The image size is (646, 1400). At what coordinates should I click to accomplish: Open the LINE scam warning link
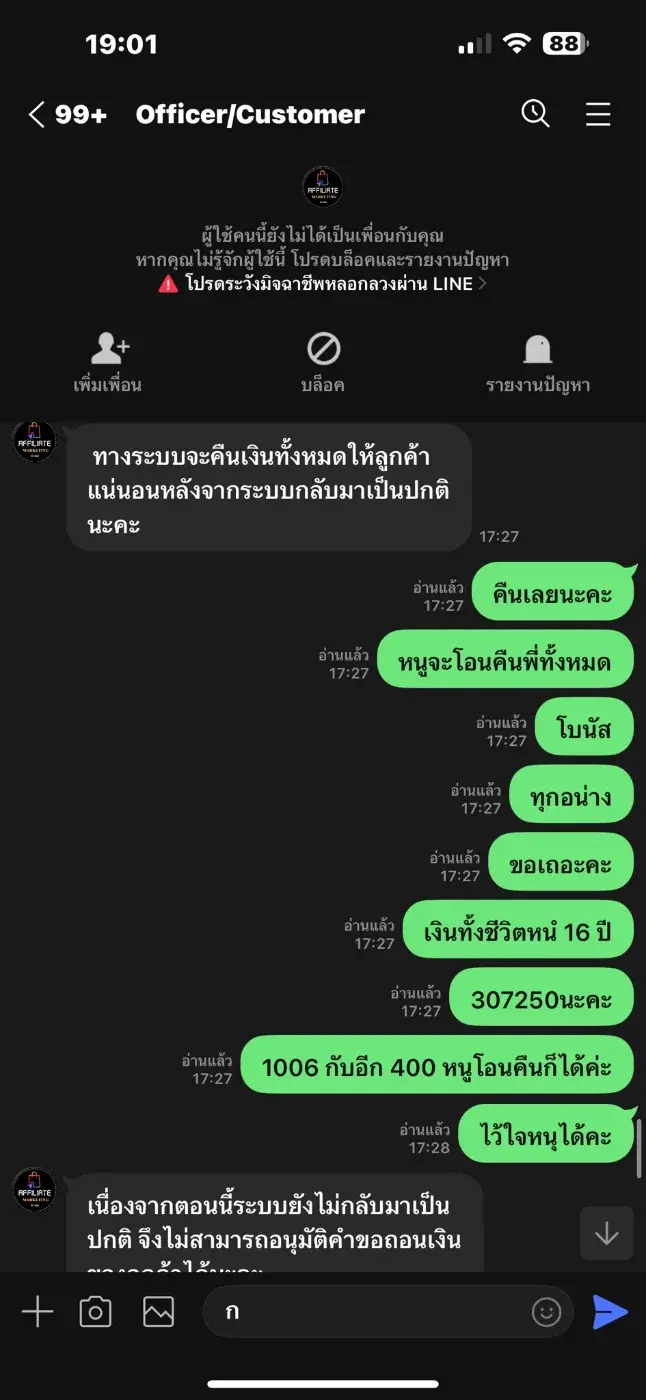click(x=323, y=283)
